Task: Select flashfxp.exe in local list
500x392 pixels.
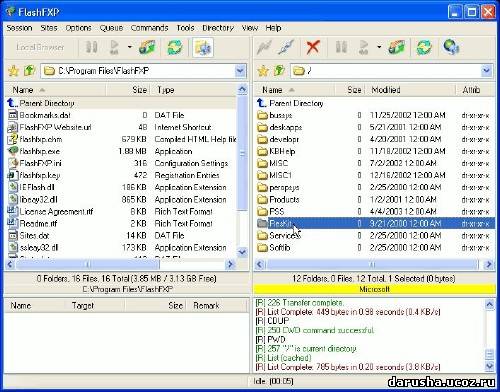Action: [40, 151]
